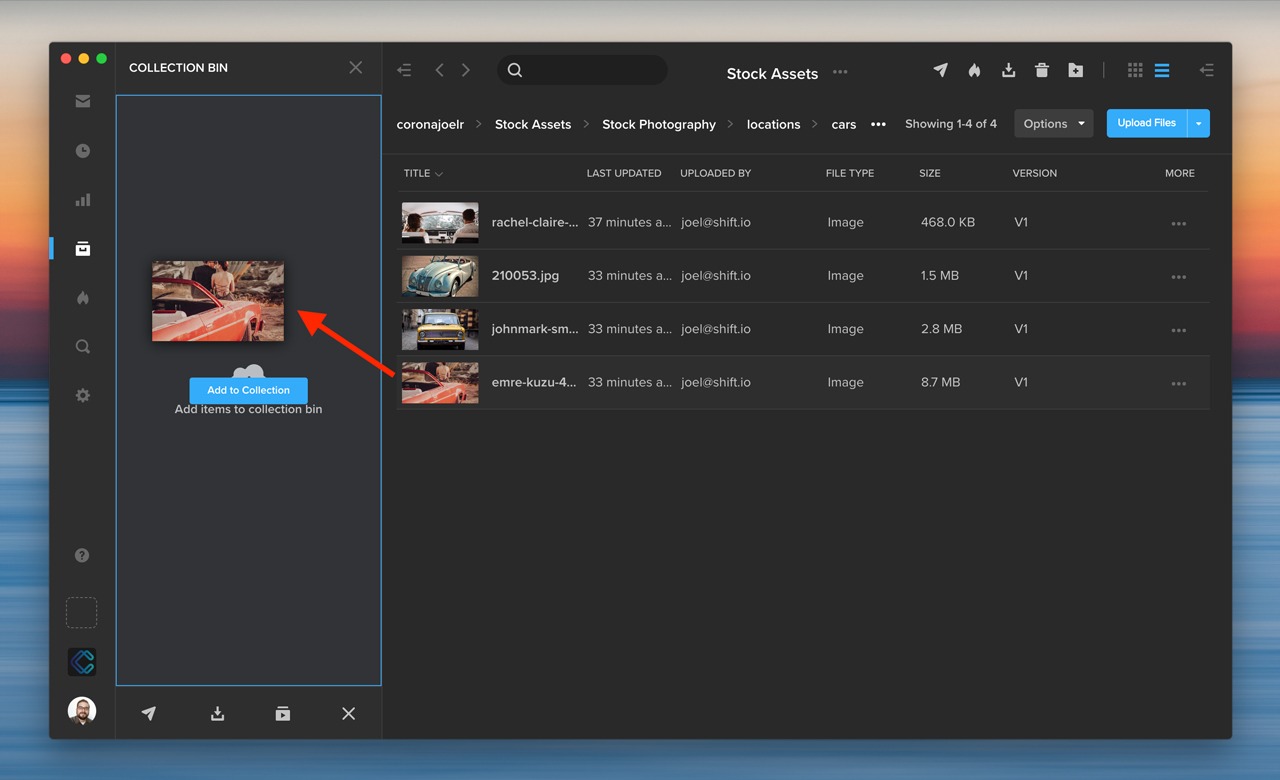Click the search input field

pos(590,70)
